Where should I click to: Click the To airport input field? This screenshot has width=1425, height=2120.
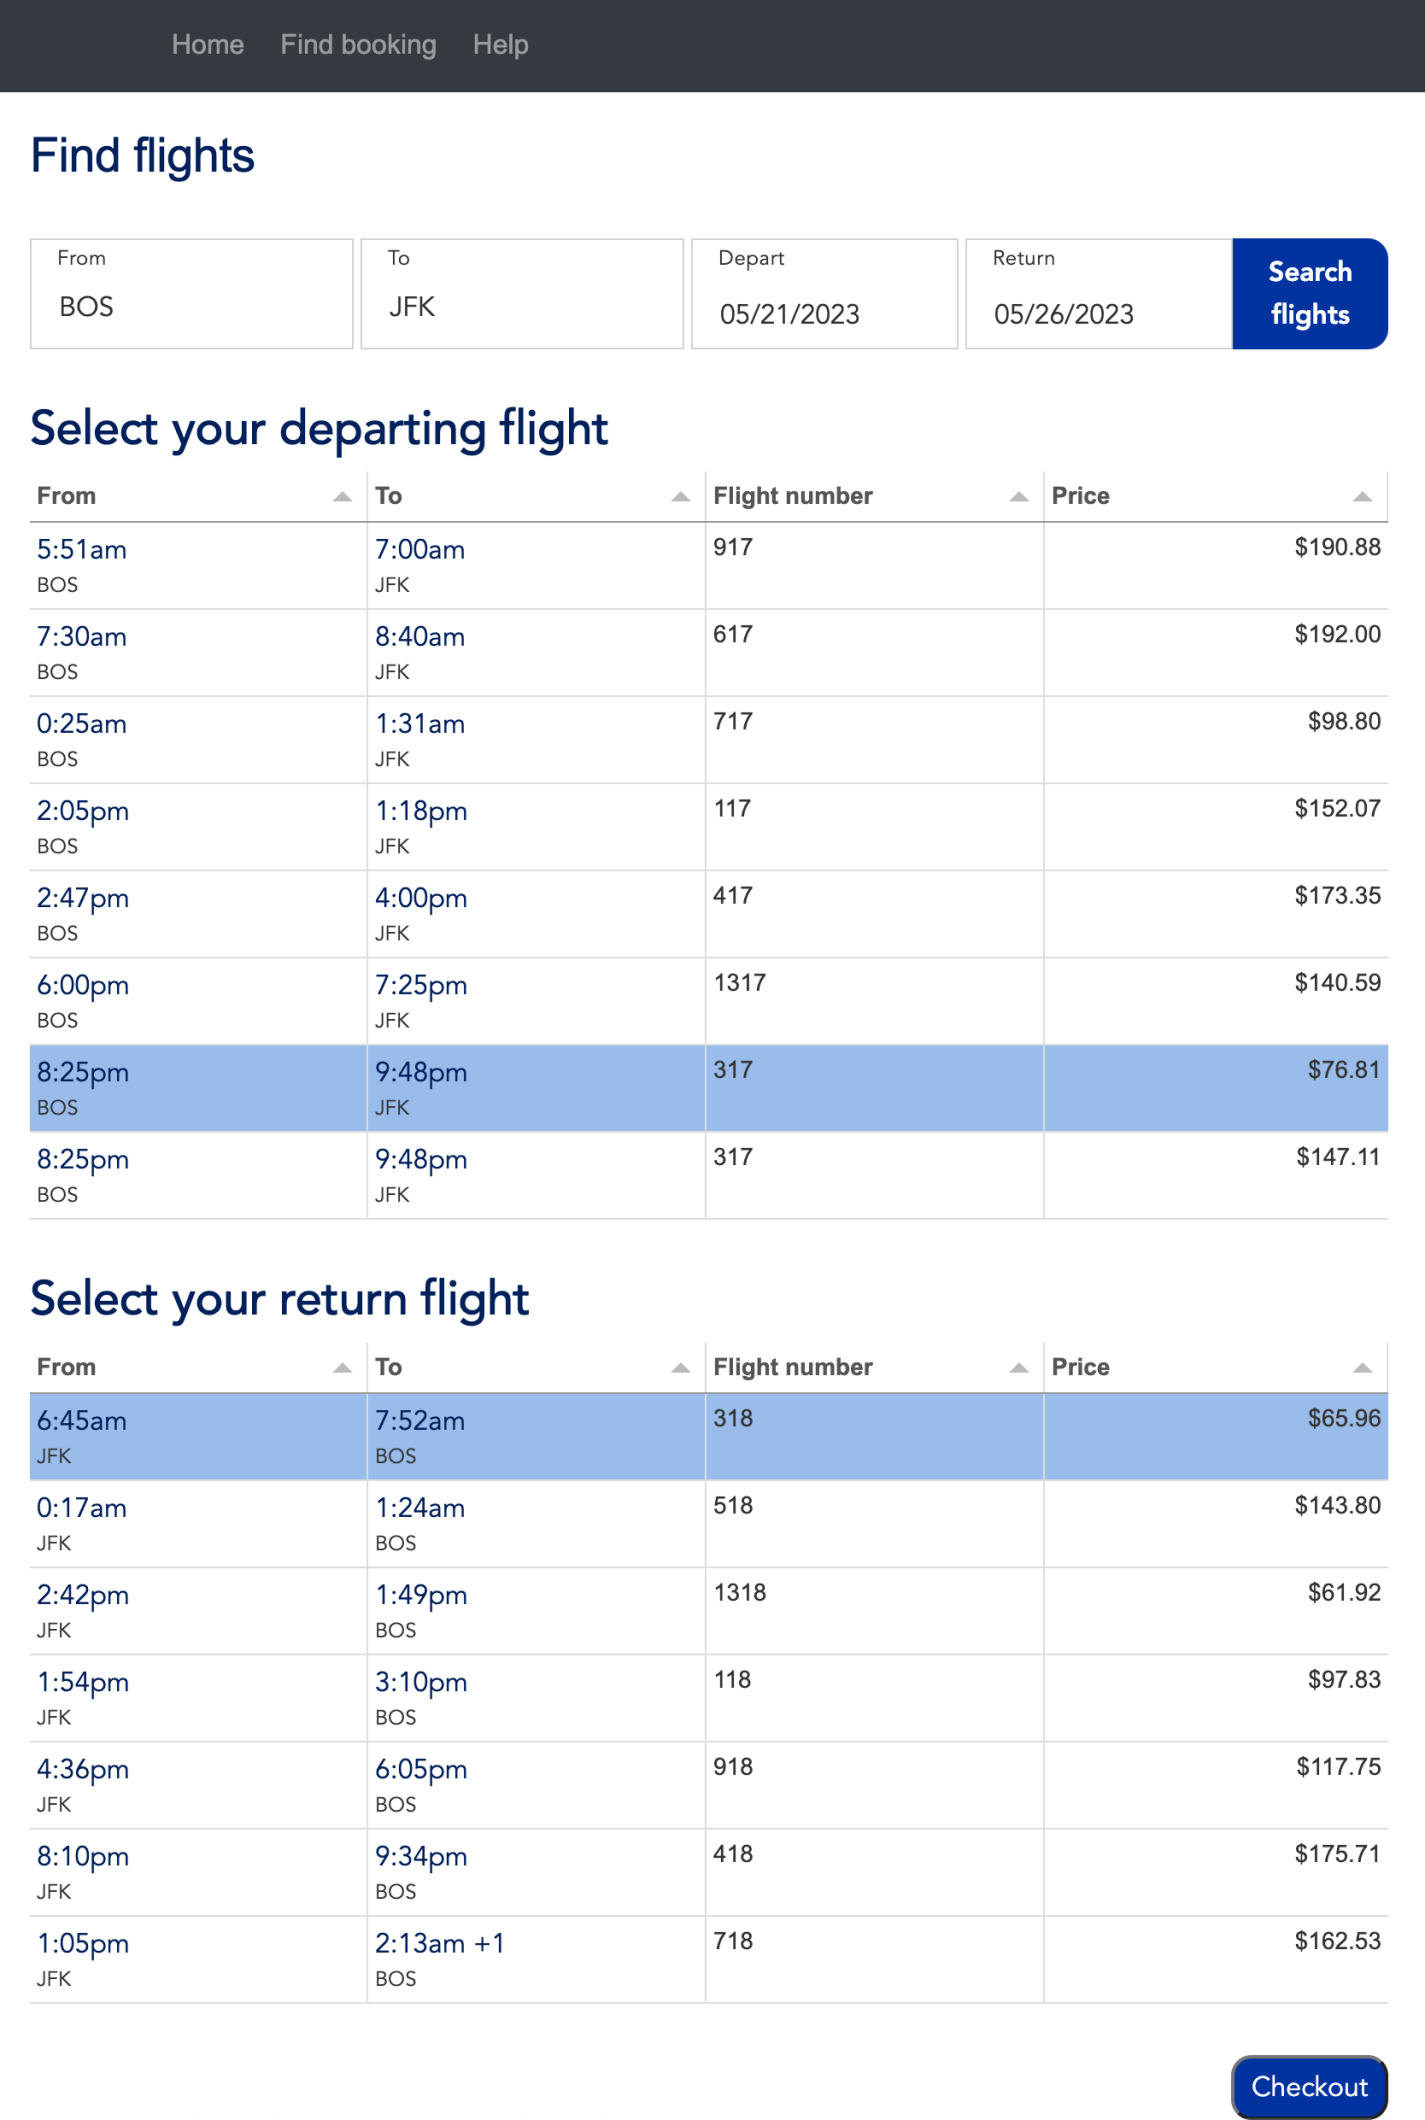tap(522, 305)
